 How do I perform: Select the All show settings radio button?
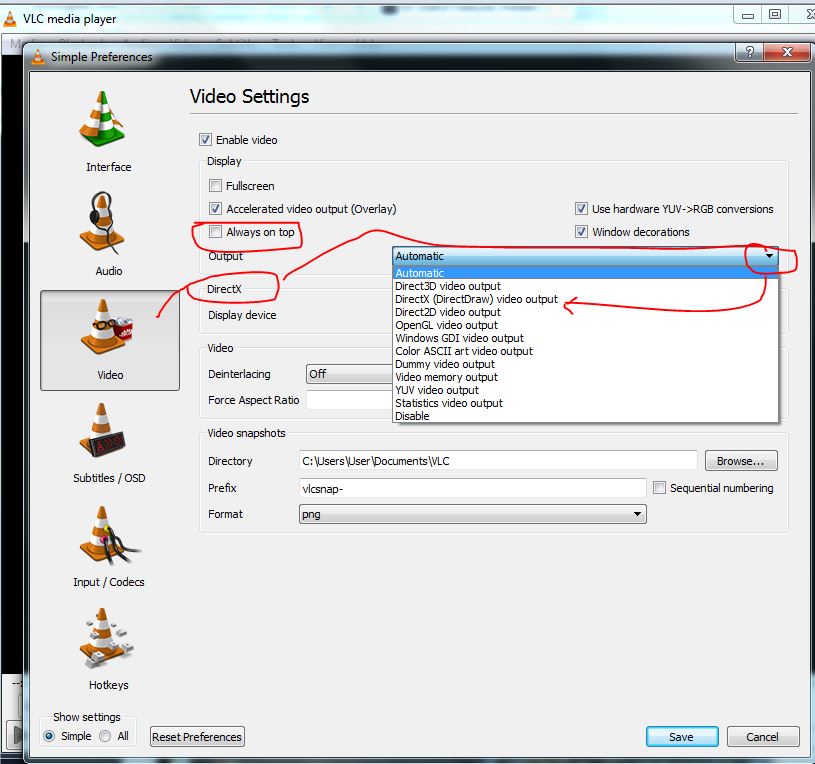point(105,736)
